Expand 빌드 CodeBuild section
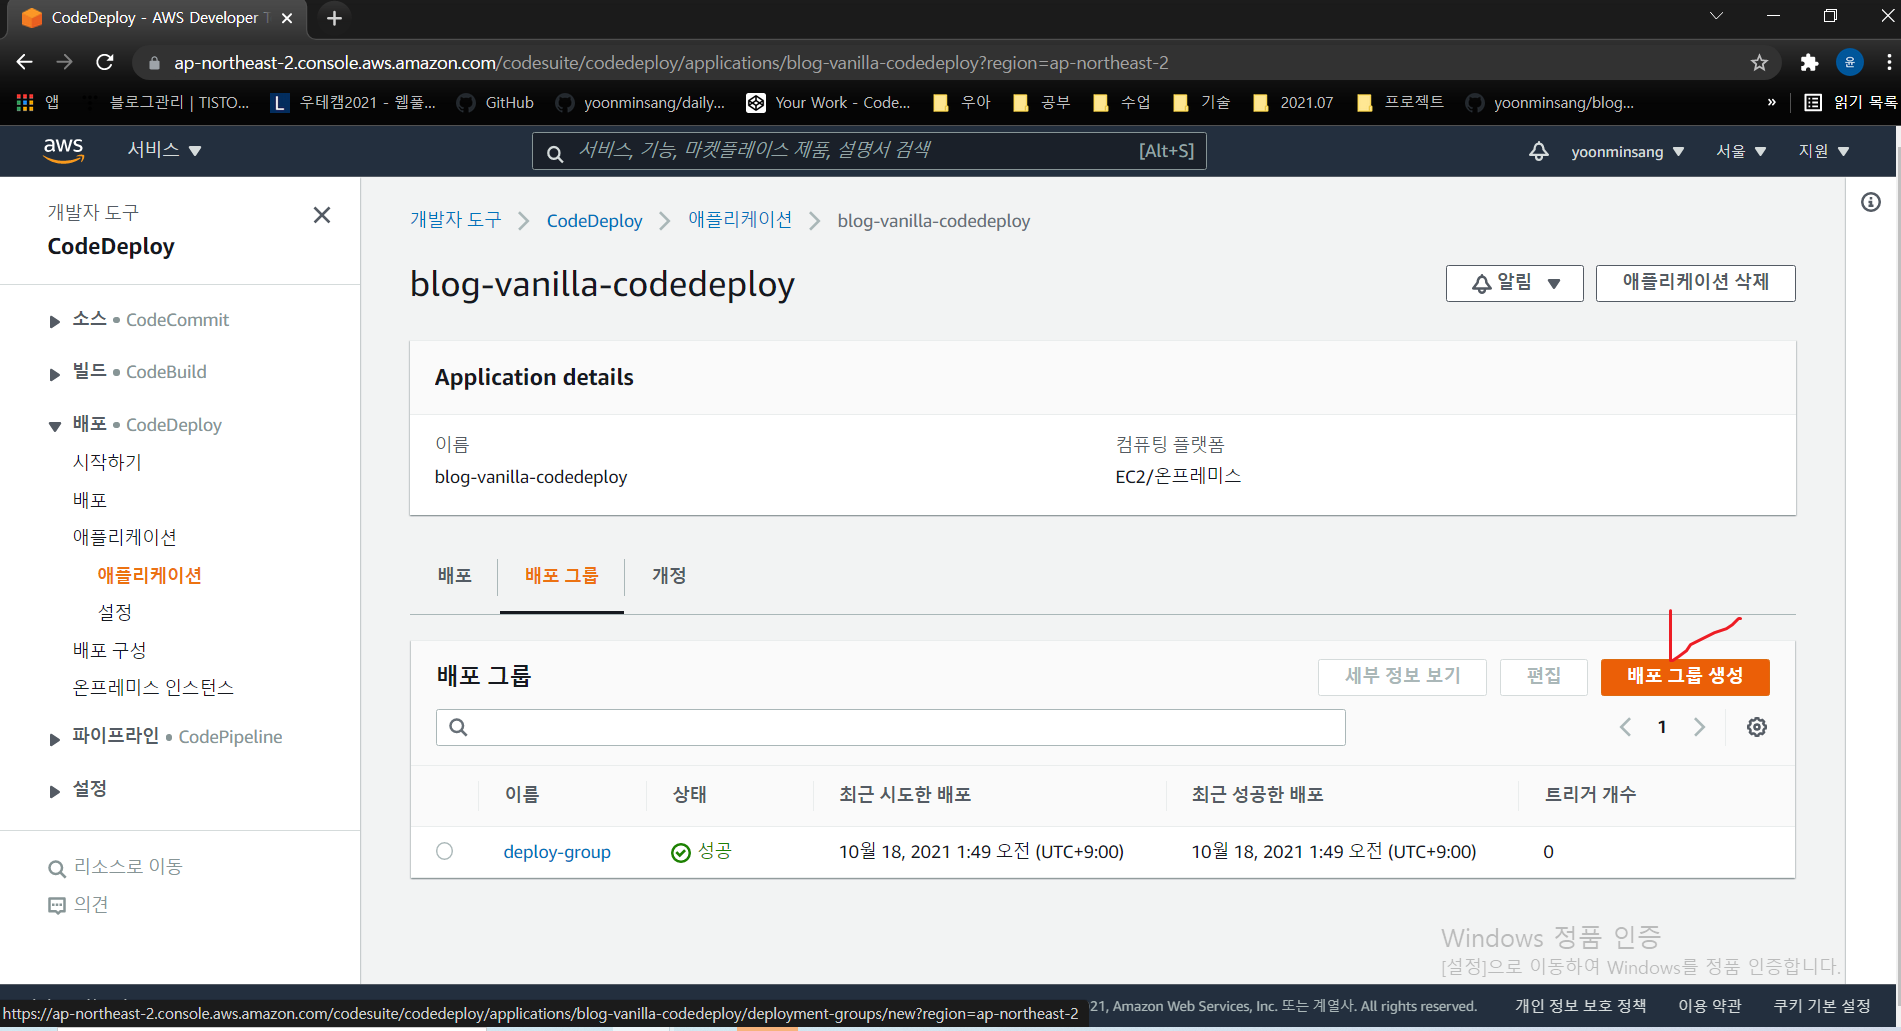 click(55, 373)
